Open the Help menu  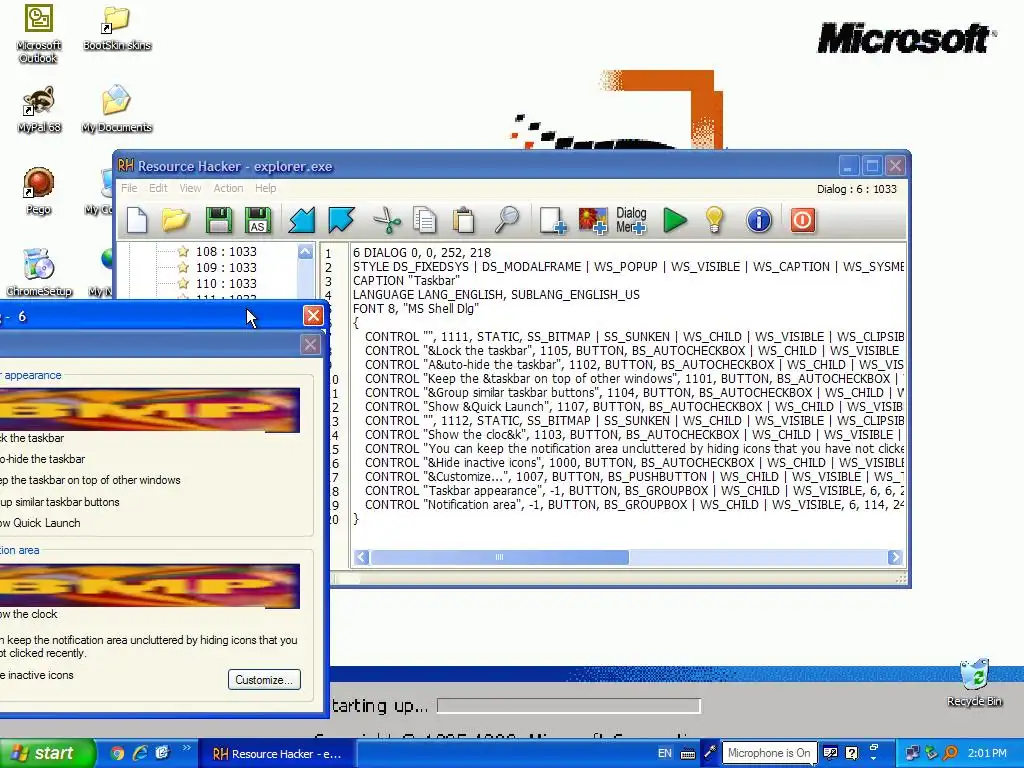tap(265, 188)
